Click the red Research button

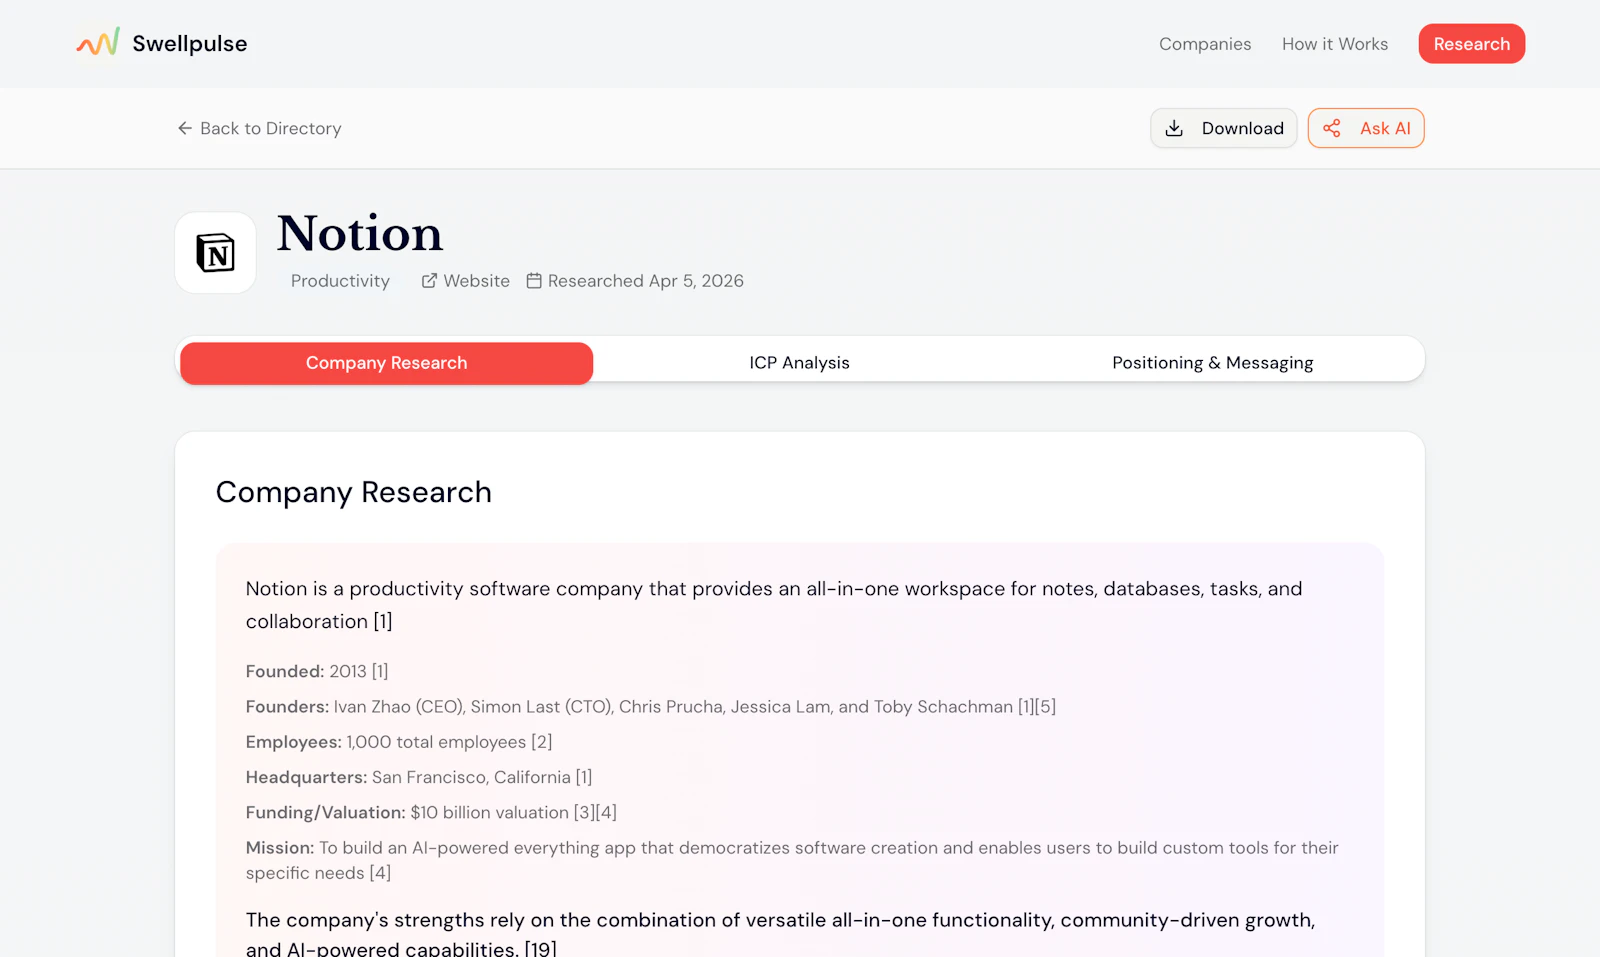(1472, 44)
